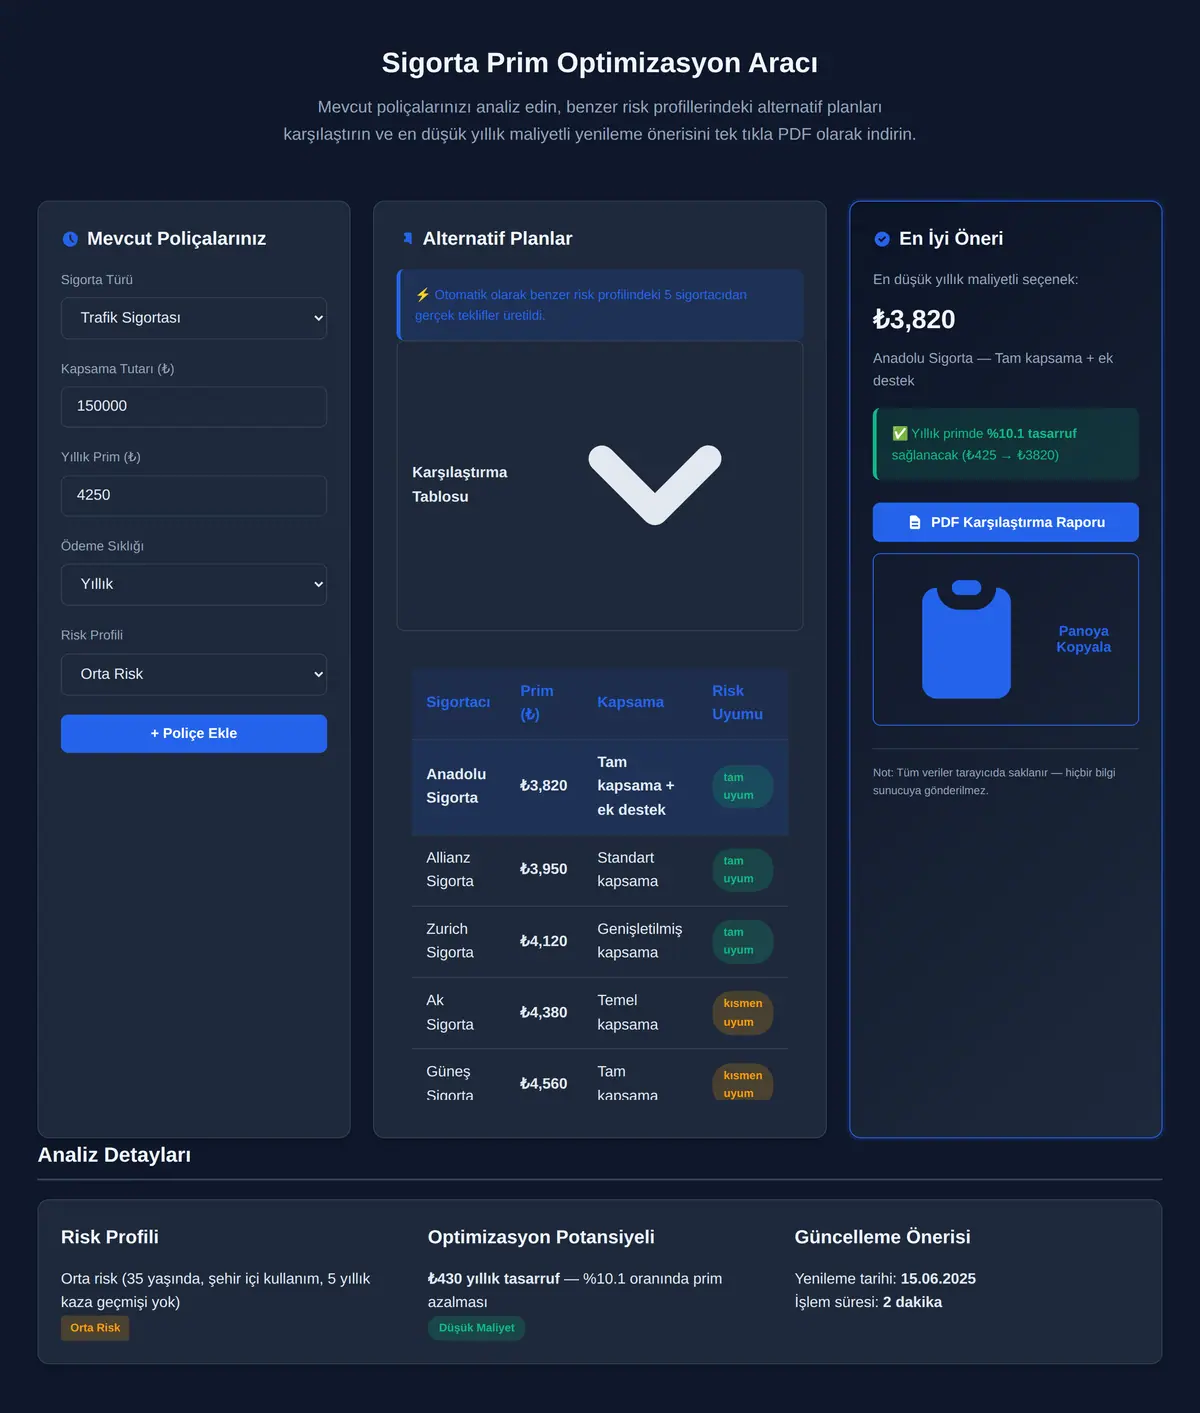Click the Güncelleme Önerisi heading
This screenshot has width=1200, height=1413.
tap(882, 1237)
